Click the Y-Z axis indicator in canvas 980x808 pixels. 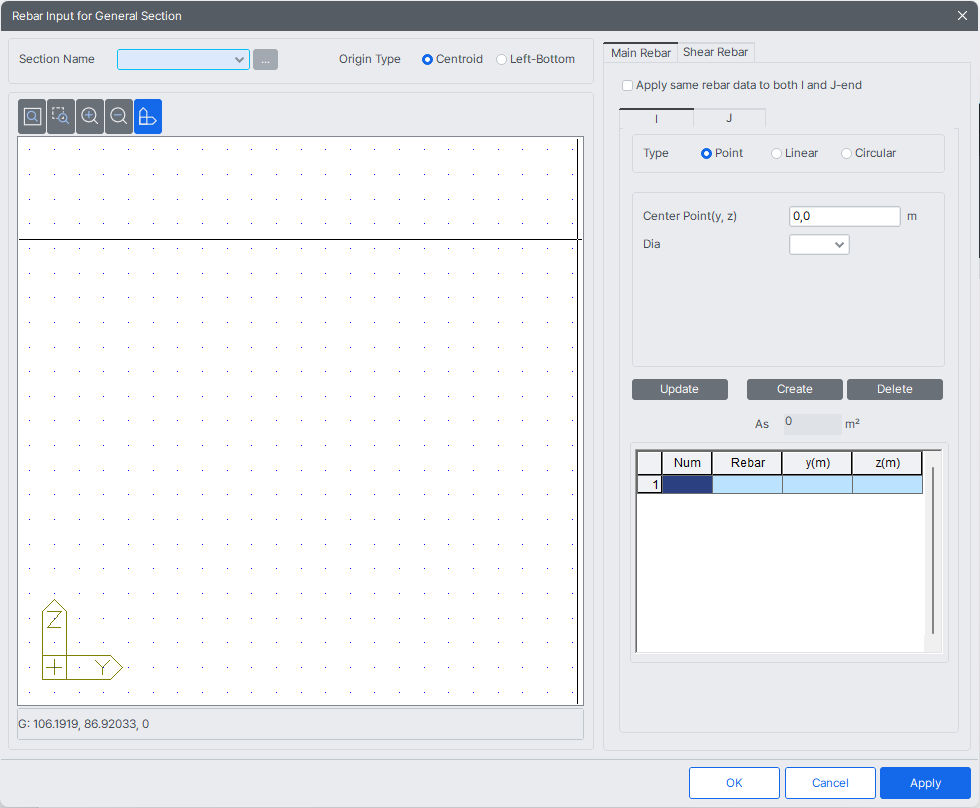click(82, 640)
